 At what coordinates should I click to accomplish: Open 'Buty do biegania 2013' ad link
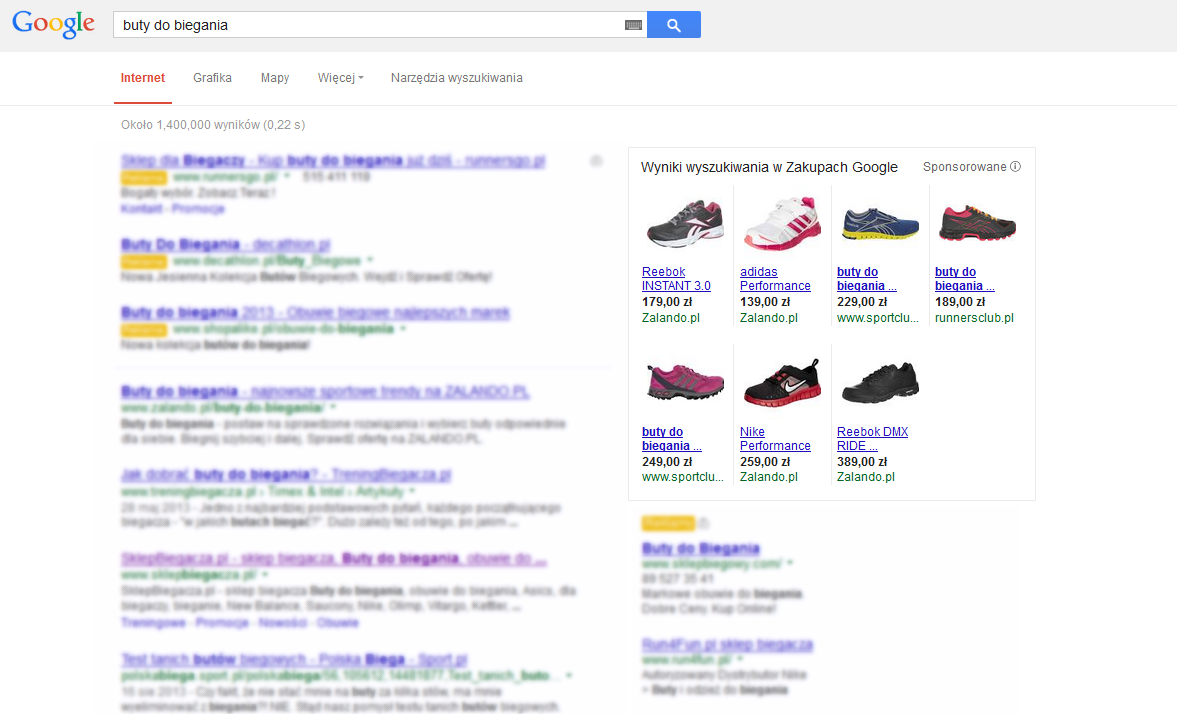point(315,312)
